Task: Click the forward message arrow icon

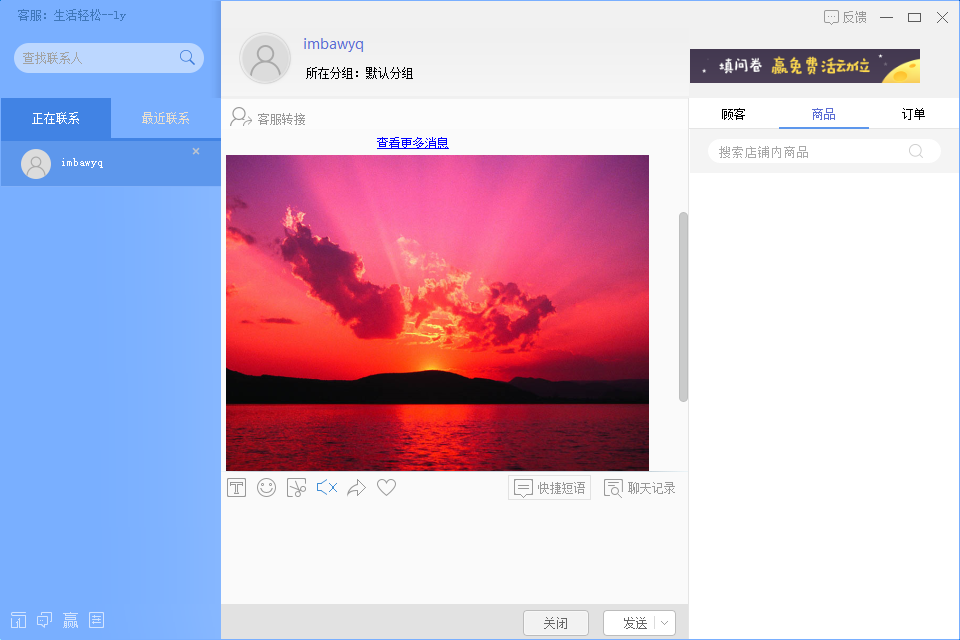Action: pyautogui.click(x=357, y=487)
